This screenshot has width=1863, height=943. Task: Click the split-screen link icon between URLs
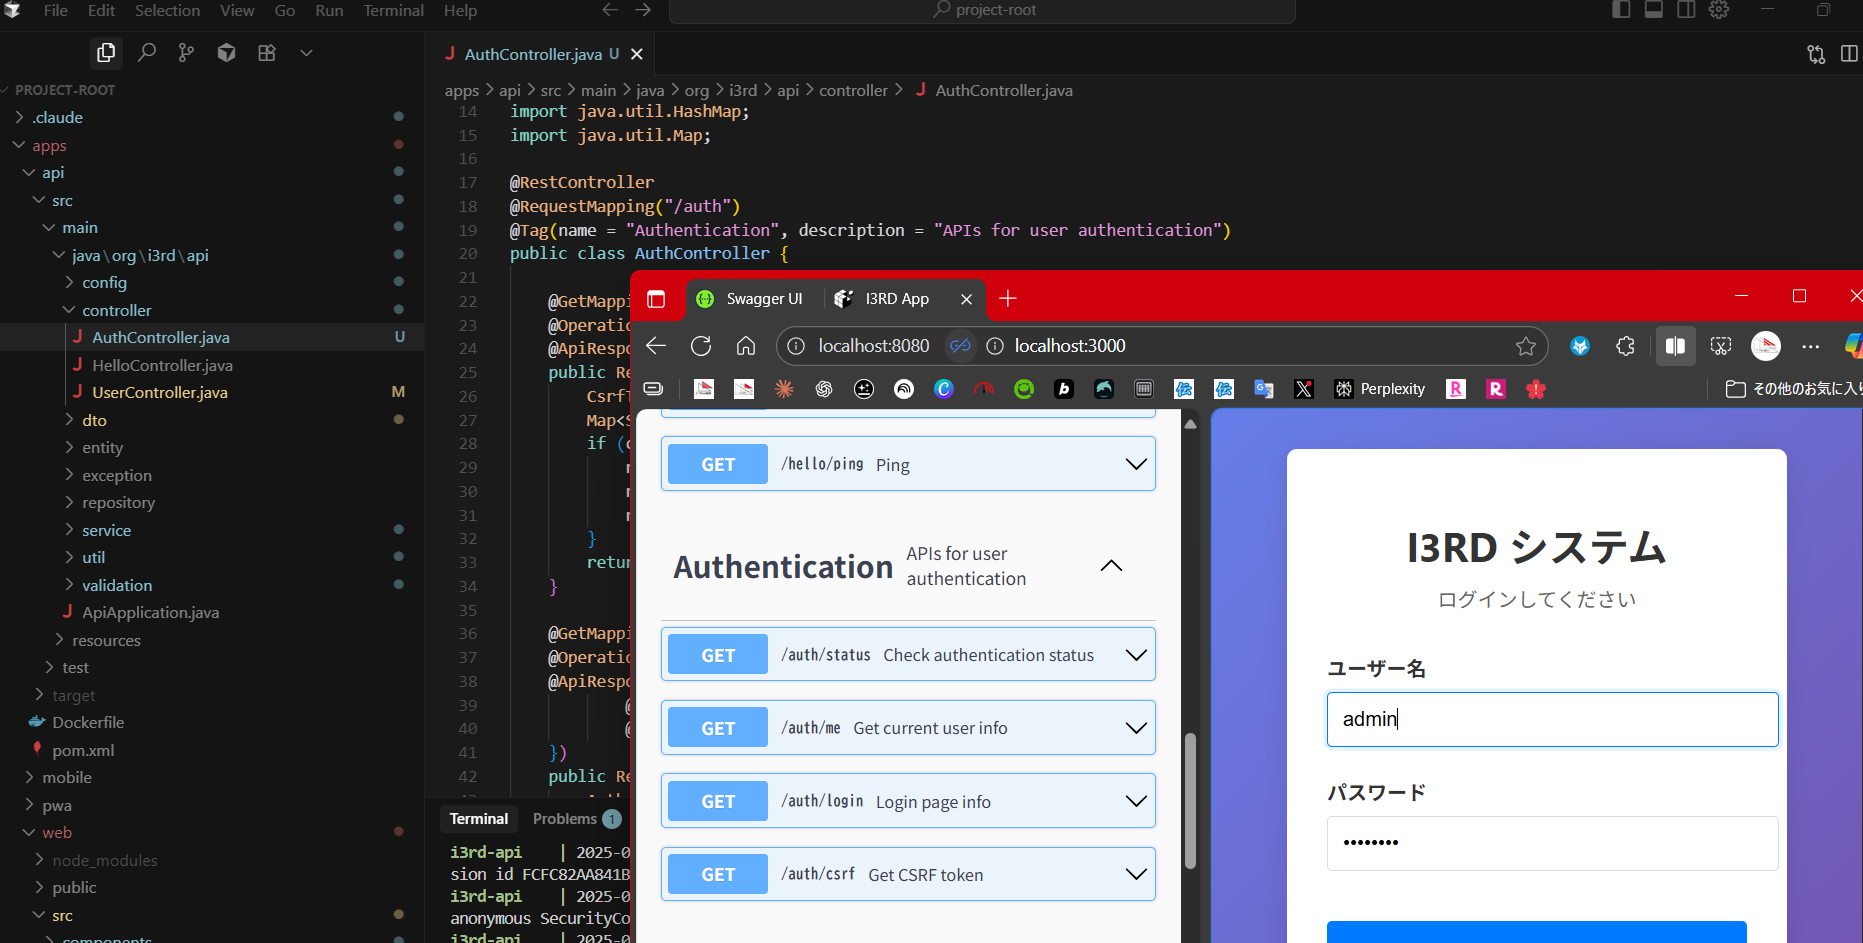coord(960,346)
